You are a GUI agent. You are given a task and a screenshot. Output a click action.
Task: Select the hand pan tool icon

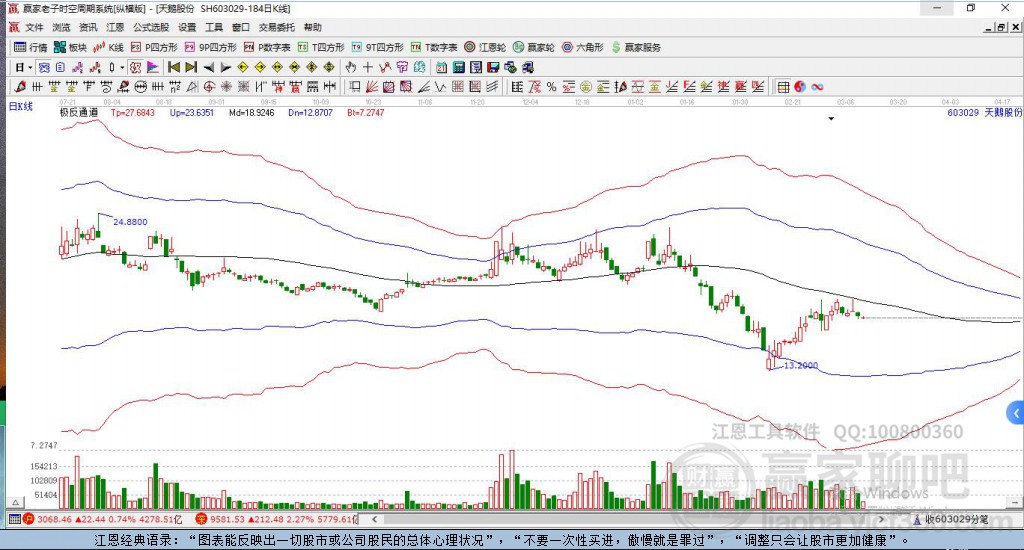click(351, 67)
